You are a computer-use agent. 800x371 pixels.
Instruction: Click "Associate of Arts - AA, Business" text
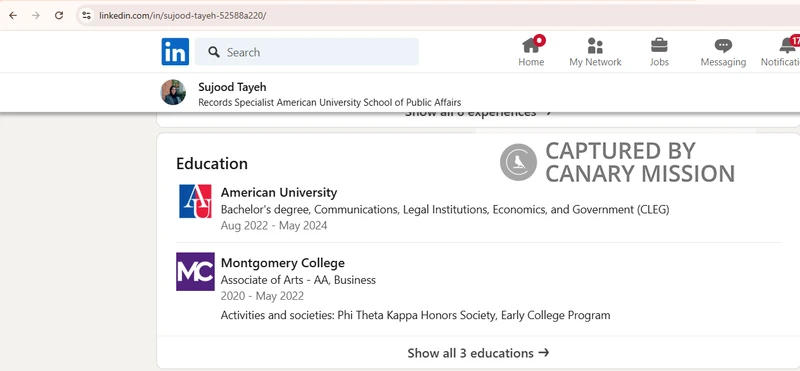298,280
